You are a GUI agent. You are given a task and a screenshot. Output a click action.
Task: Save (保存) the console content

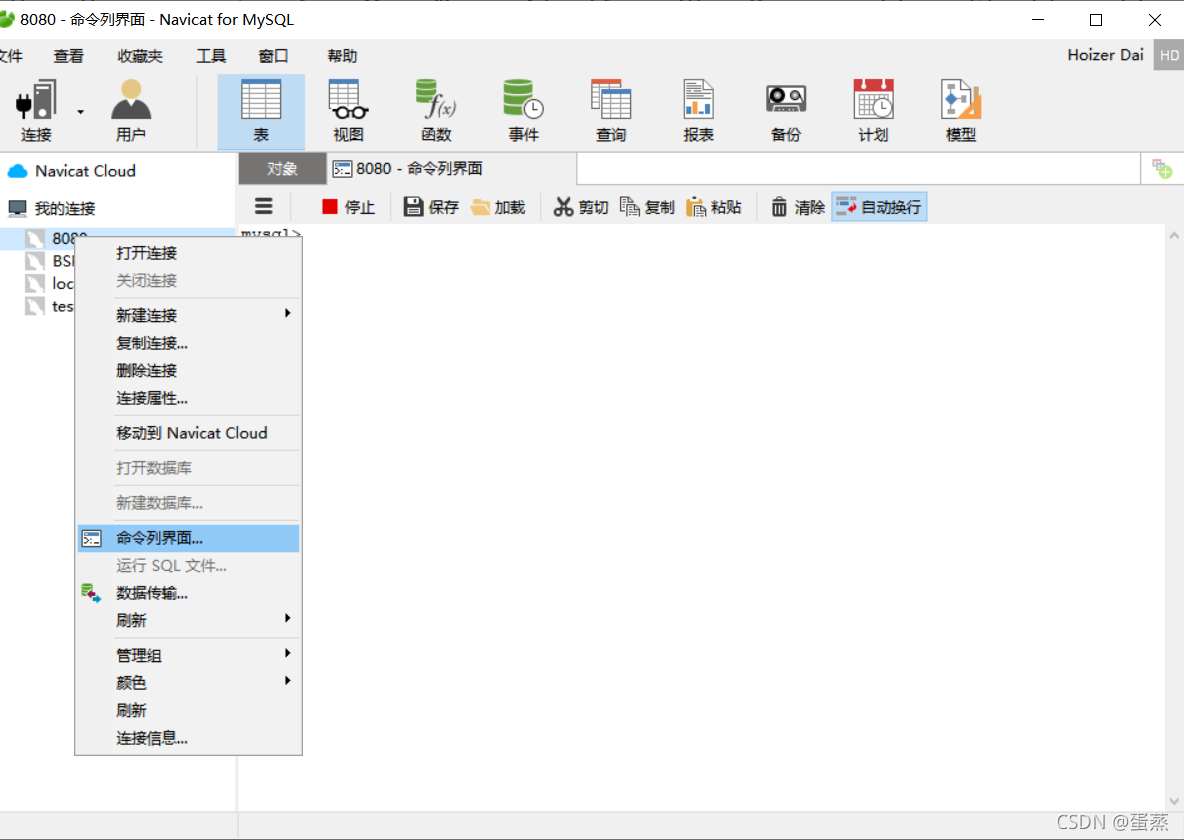(431, 207)
